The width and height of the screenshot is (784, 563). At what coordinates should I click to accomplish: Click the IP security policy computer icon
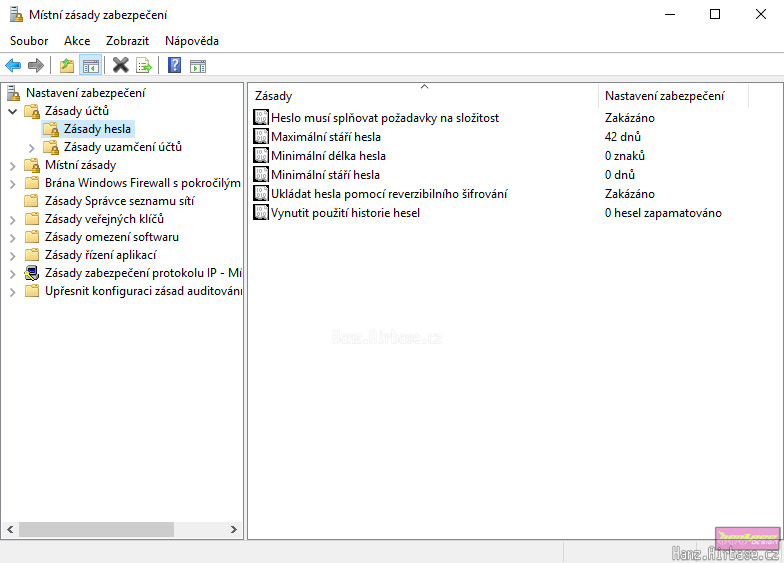(x=32, y=272)
